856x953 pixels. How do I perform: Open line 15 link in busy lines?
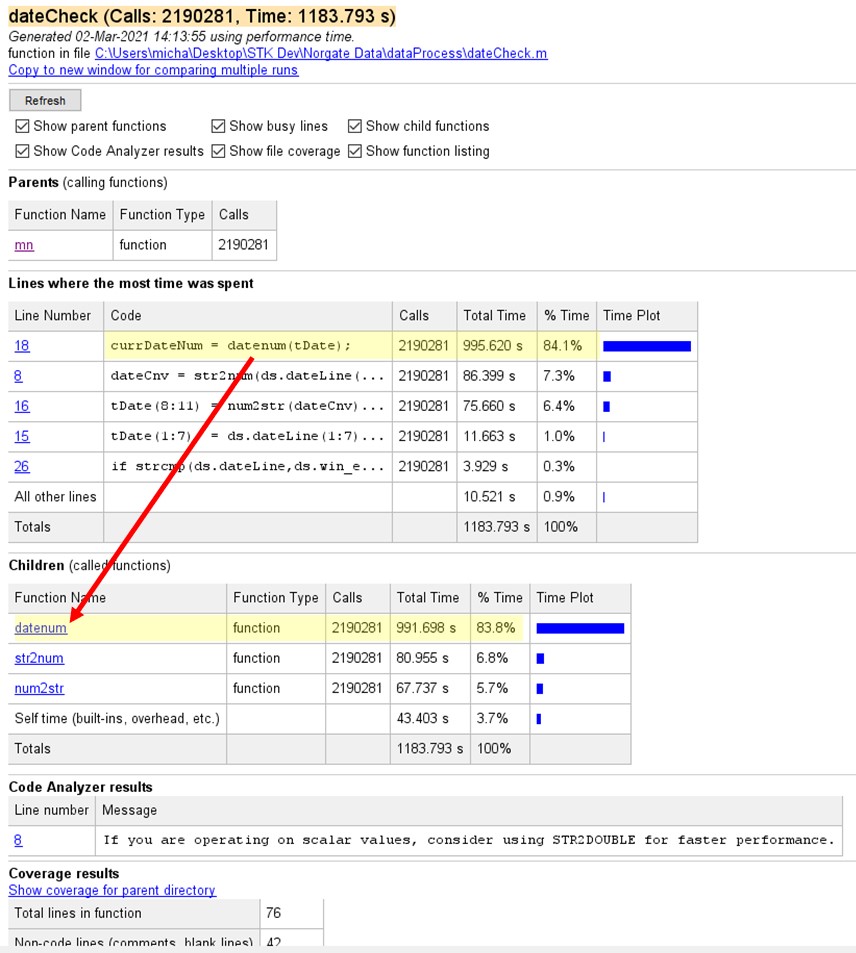tap(22, 436)
